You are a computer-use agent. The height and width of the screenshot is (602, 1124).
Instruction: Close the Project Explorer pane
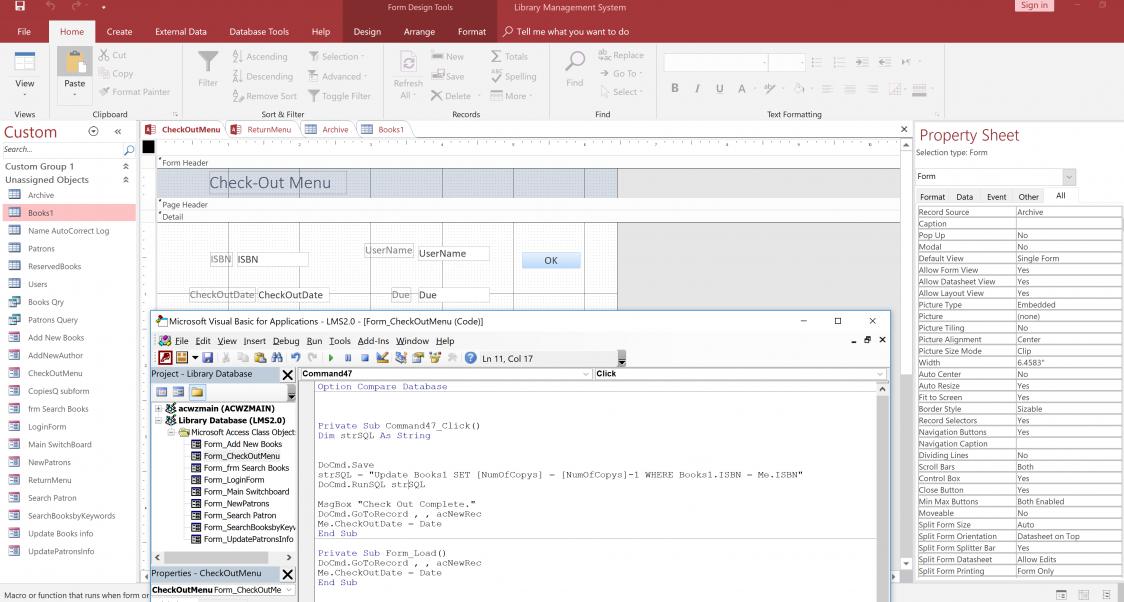[x=287, y=375]
